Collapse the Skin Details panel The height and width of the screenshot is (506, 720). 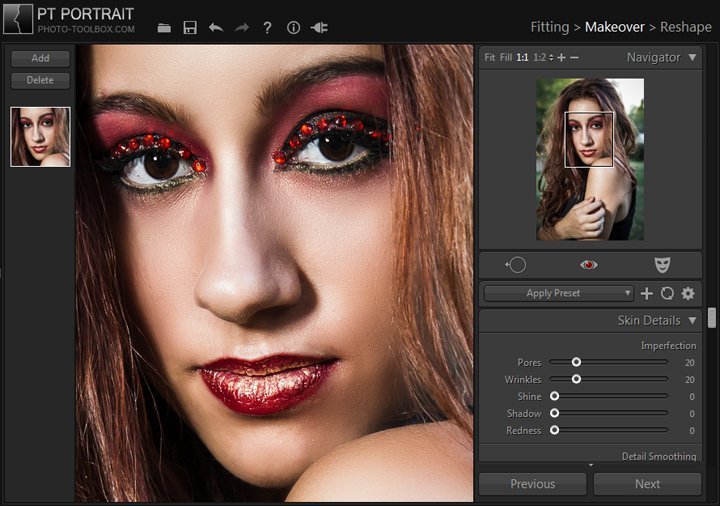pyautogui.click(x=692, y=320)
